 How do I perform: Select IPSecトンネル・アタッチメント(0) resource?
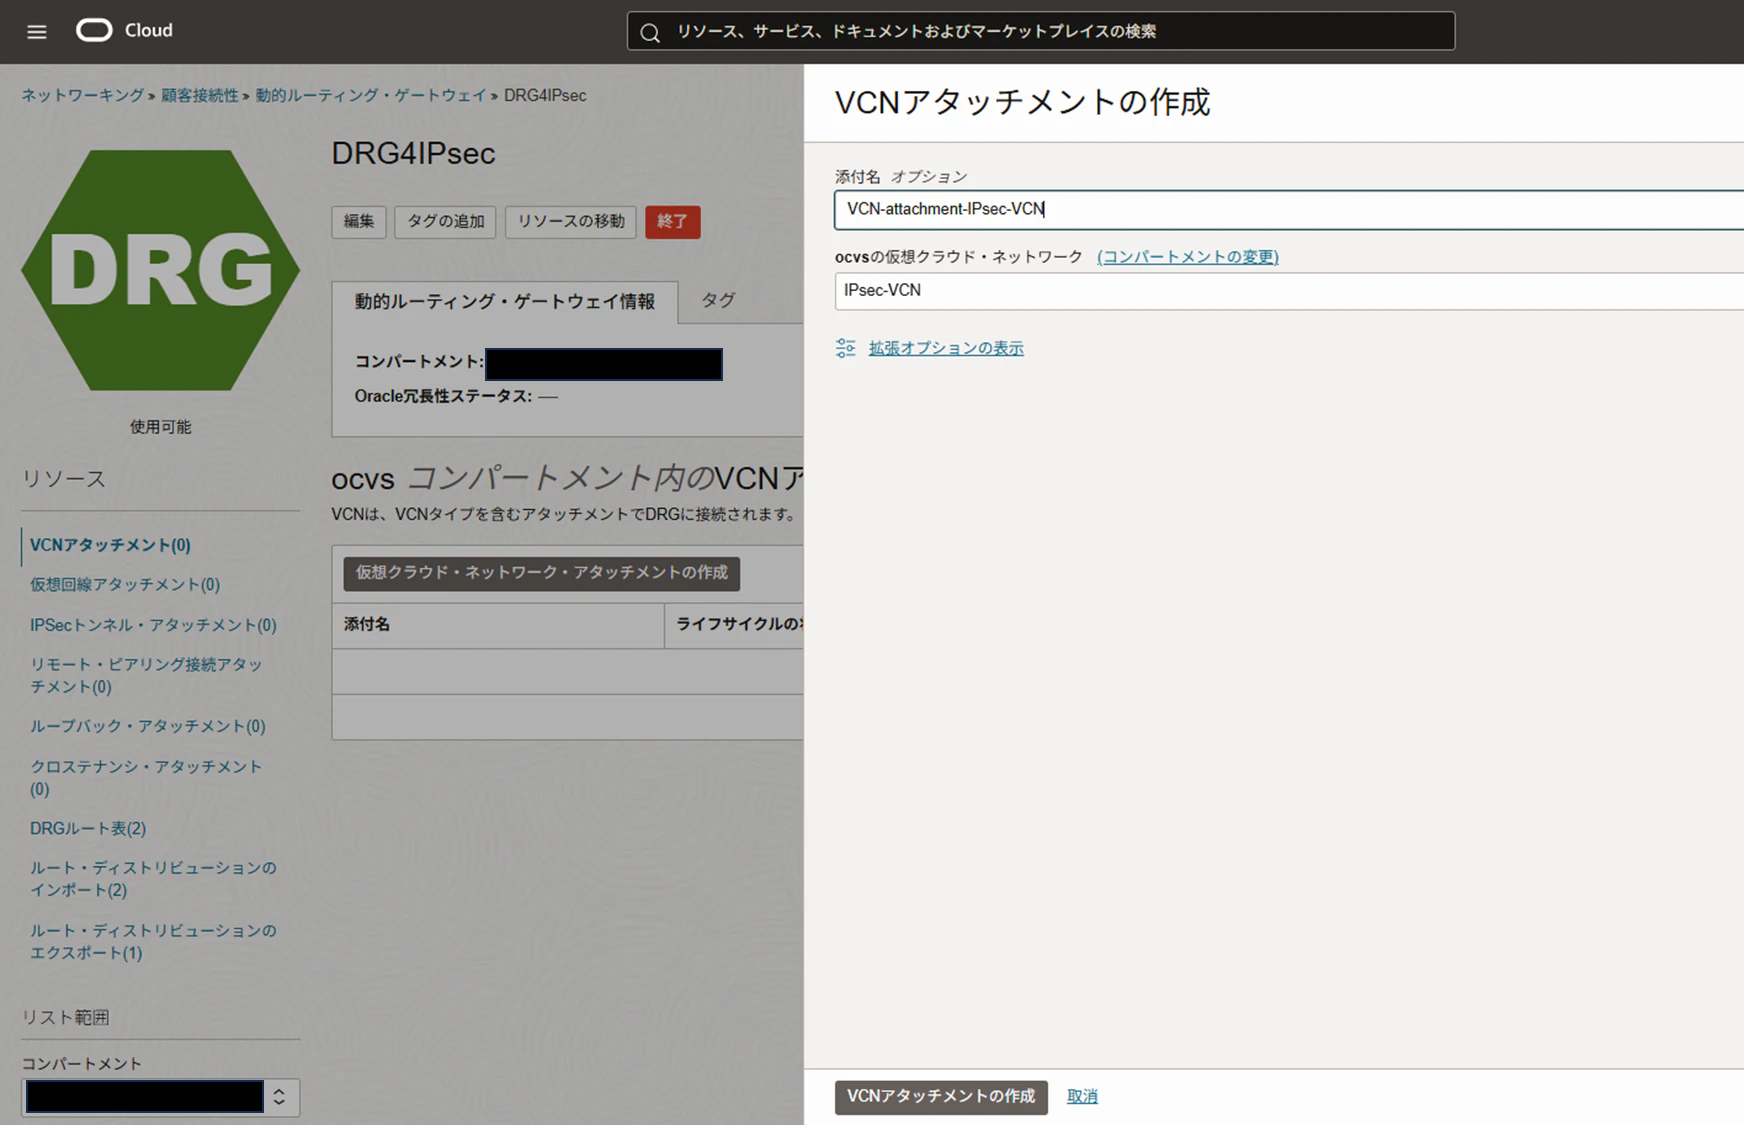pos(153,626)
